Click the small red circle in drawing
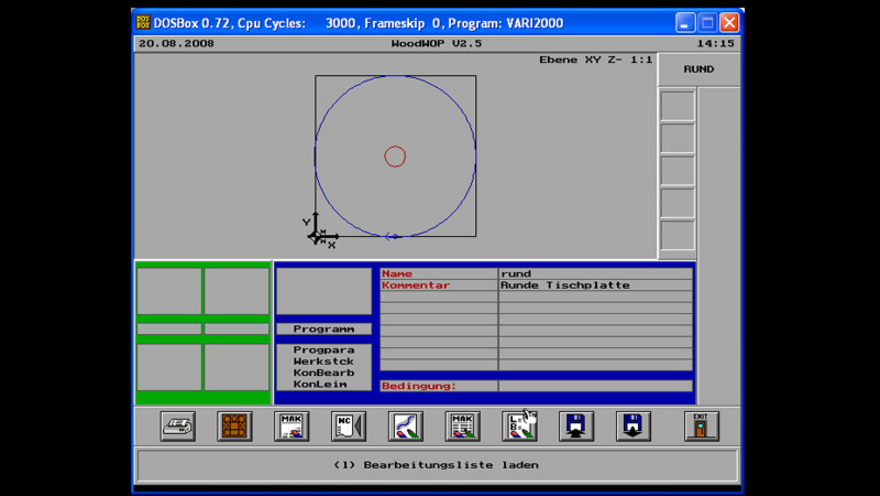Image resolution: width=880 pixels, height=496 pixels. click(395, 157)
